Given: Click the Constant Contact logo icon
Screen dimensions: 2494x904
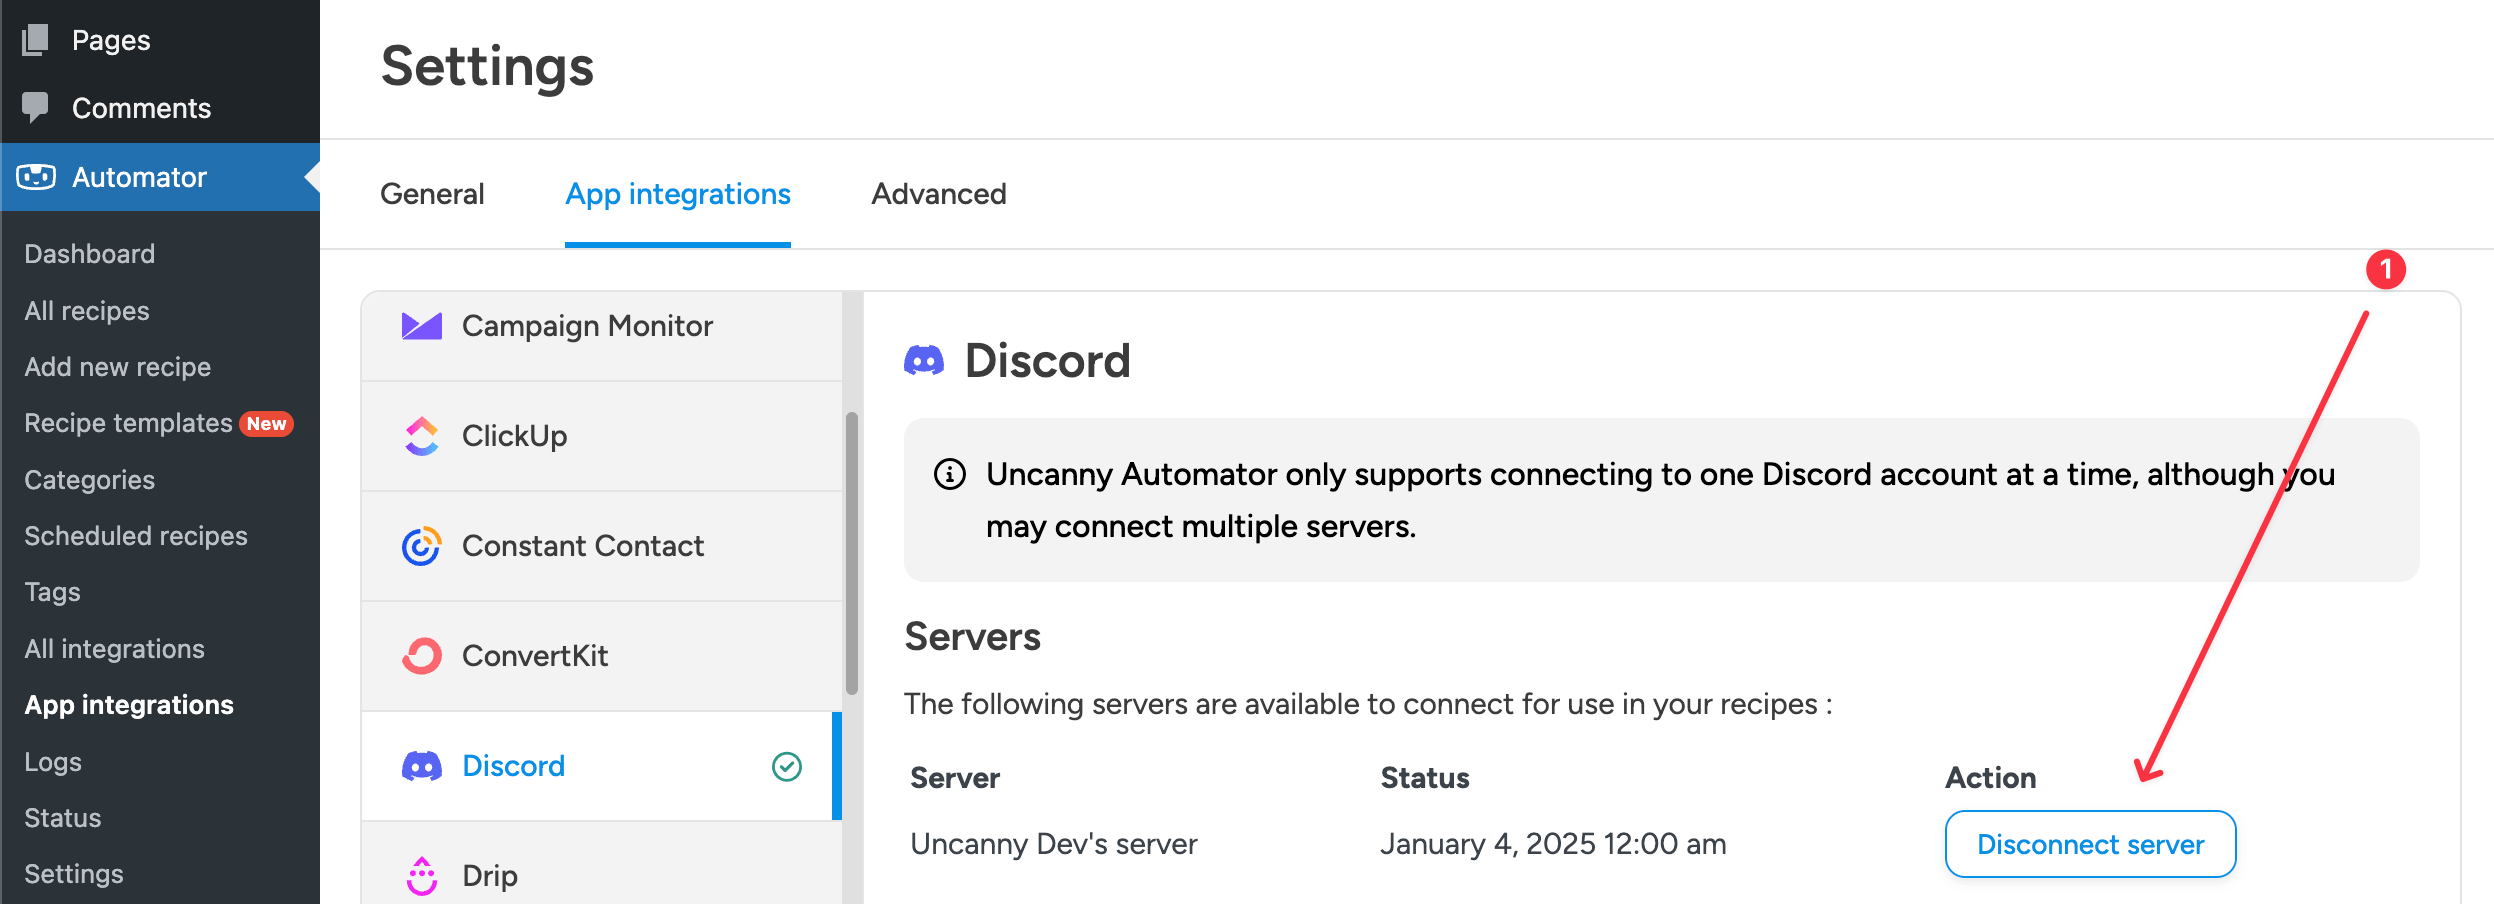Looking at the screenshot, I should coord(422,546).
